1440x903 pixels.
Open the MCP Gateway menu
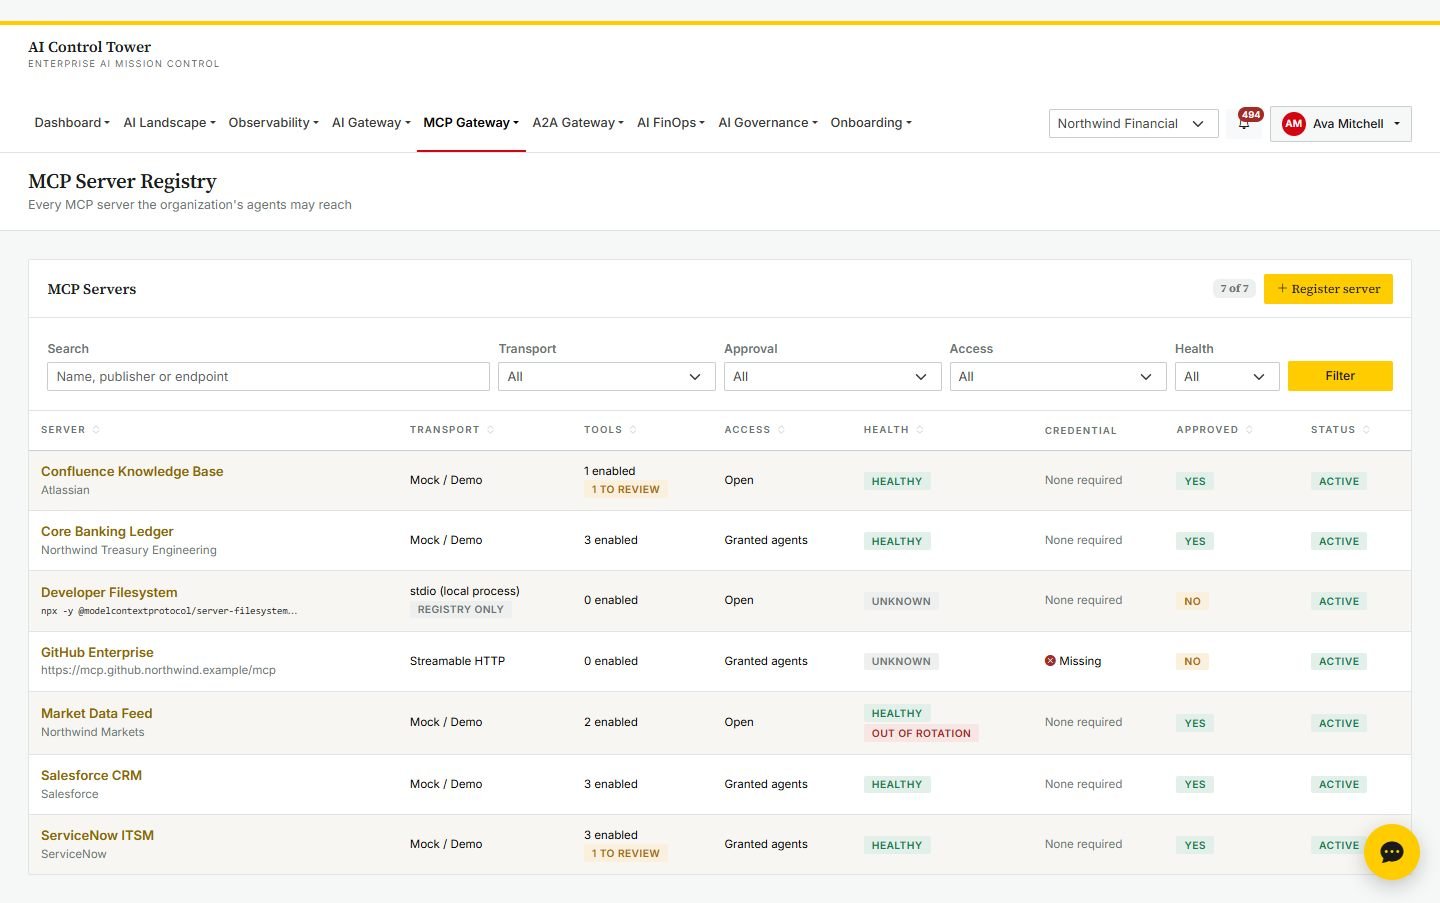[x=471, y=123]
